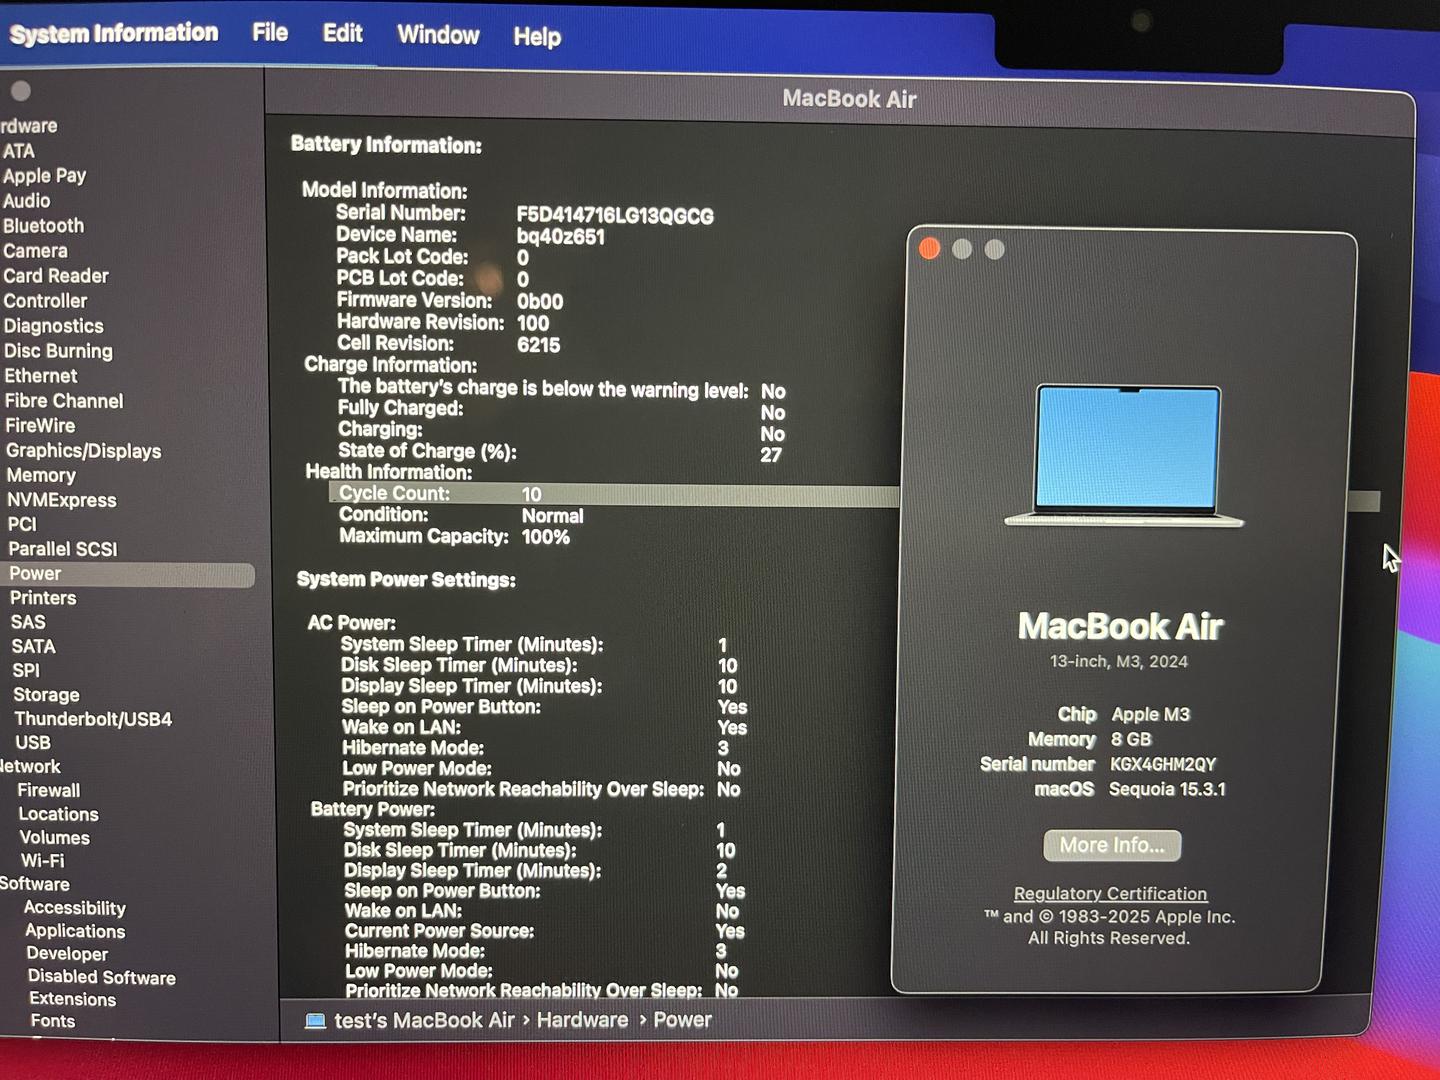Select Camera in the sidebar
The height and width of the screenshot is (1080, 1440).
coord(36,251)
